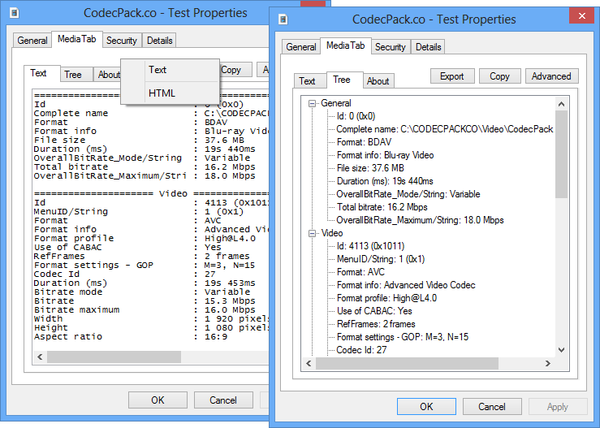Switch to the Security tab in the front window

(390, 47)
